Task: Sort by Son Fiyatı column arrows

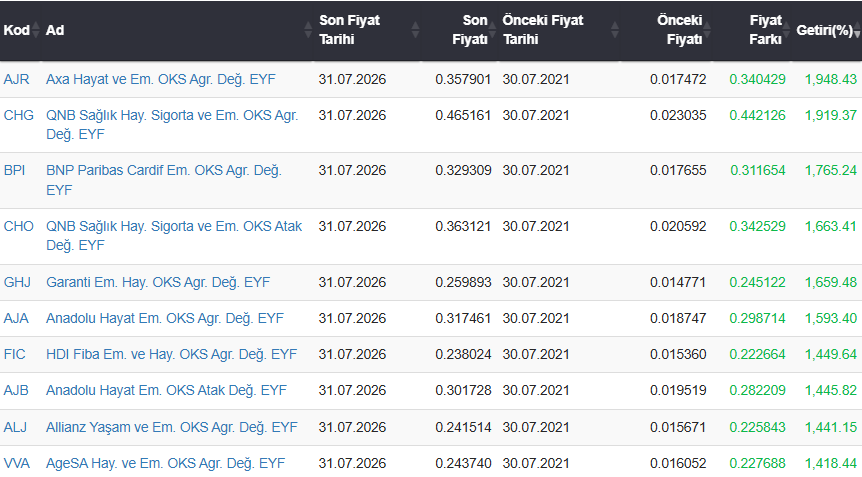Action: pyautogui.click(x=492, y=30)
